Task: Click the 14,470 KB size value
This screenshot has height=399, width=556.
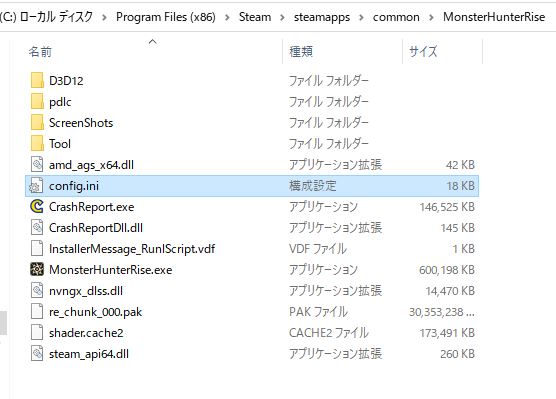Action: pos(450,291)
